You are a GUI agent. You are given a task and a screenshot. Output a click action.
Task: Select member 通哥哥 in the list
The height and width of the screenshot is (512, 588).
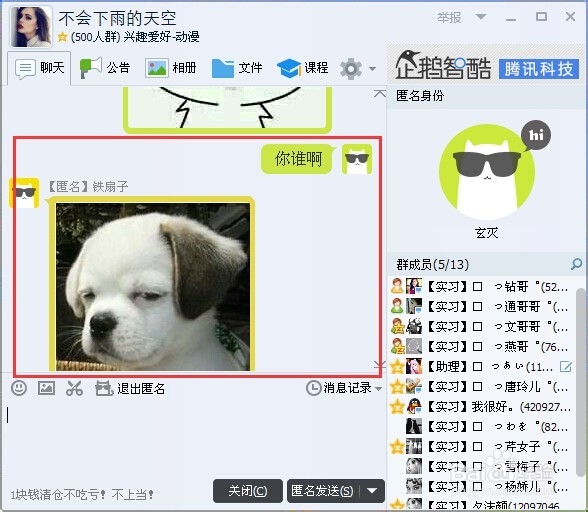tap(482, 306)
